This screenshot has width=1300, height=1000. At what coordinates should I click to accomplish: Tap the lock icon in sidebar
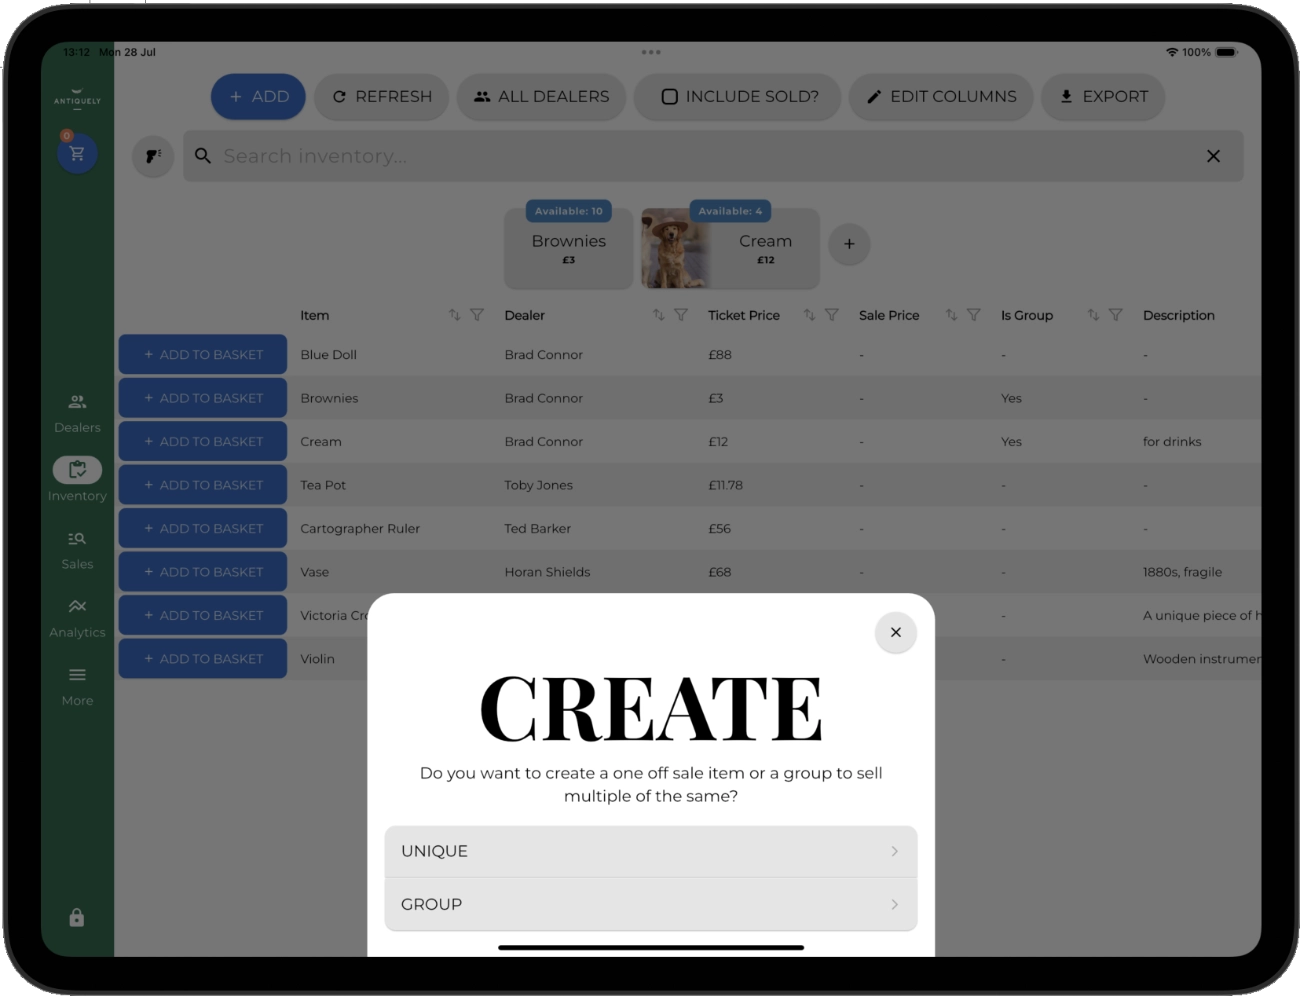click(77, 917)
